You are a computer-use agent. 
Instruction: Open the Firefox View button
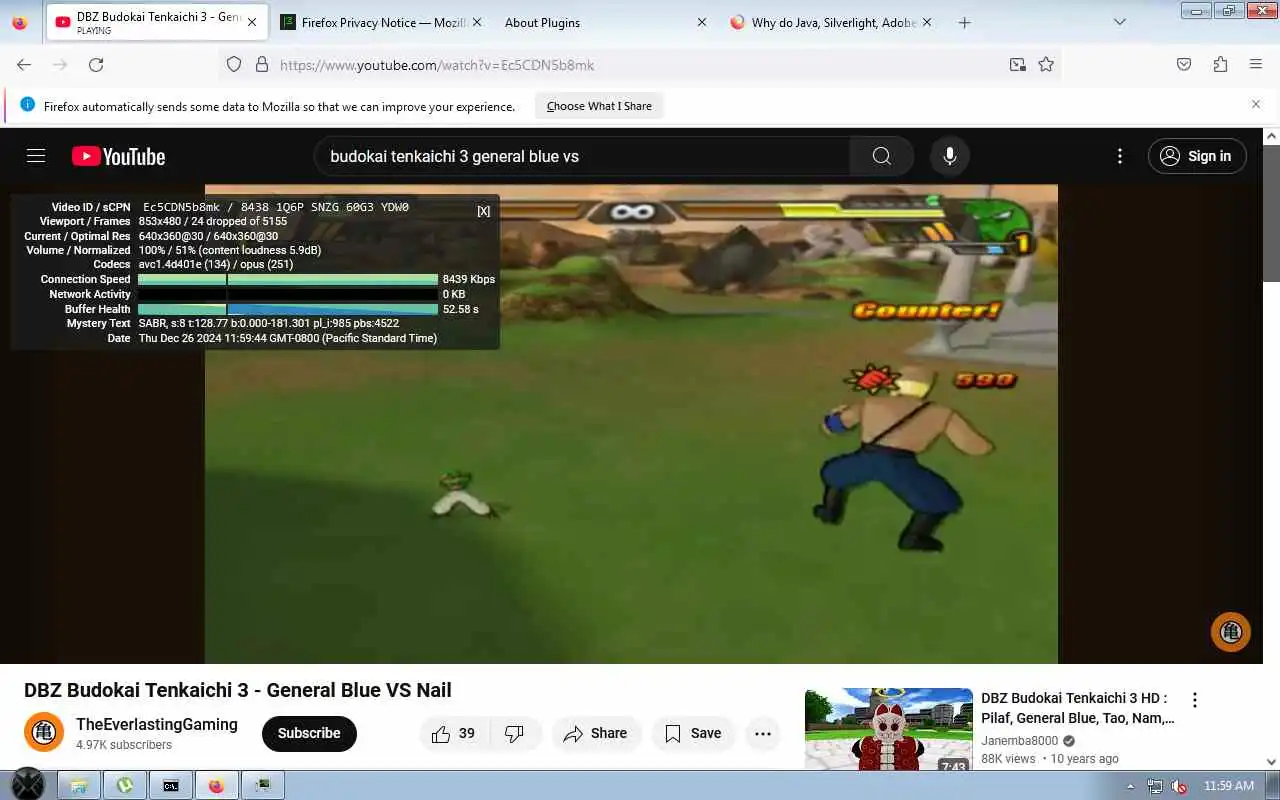[19, 22]
